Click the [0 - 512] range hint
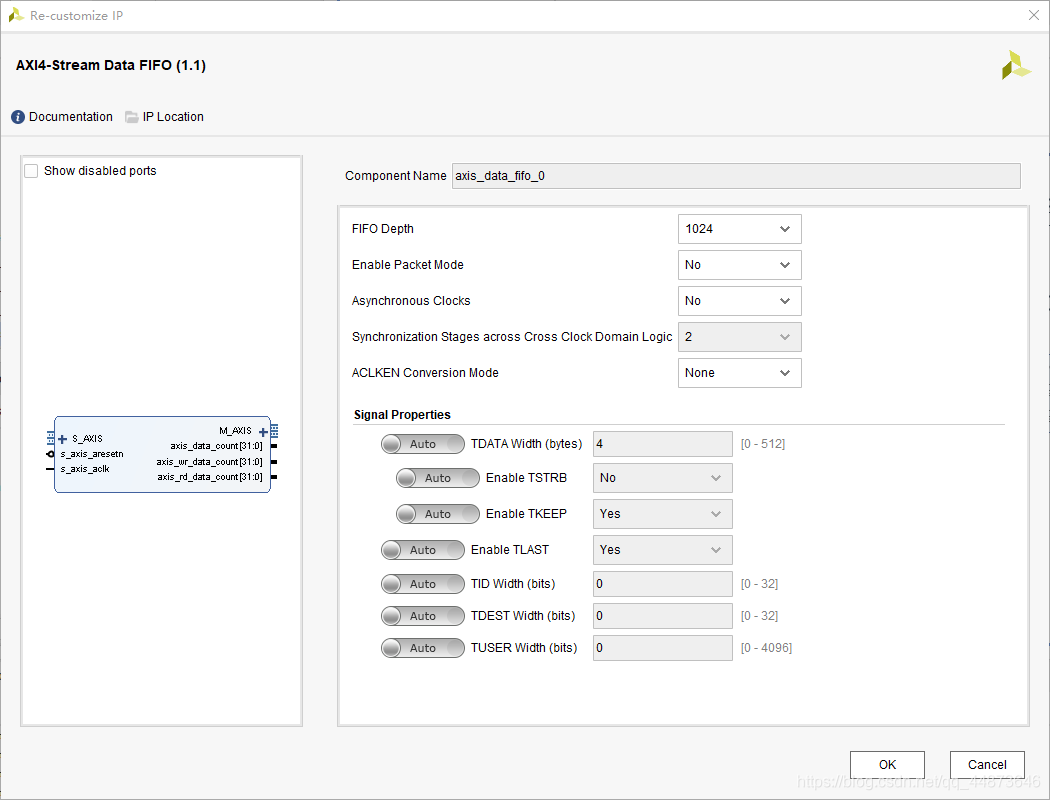Image resolution: width=1050 pixels, height=800 pixels. tap(763, 444)
